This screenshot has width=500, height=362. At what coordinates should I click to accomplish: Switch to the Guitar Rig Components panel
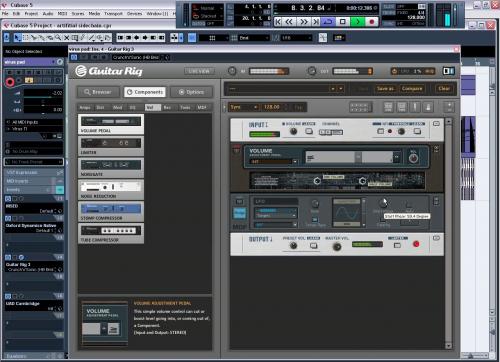(145, 92)
